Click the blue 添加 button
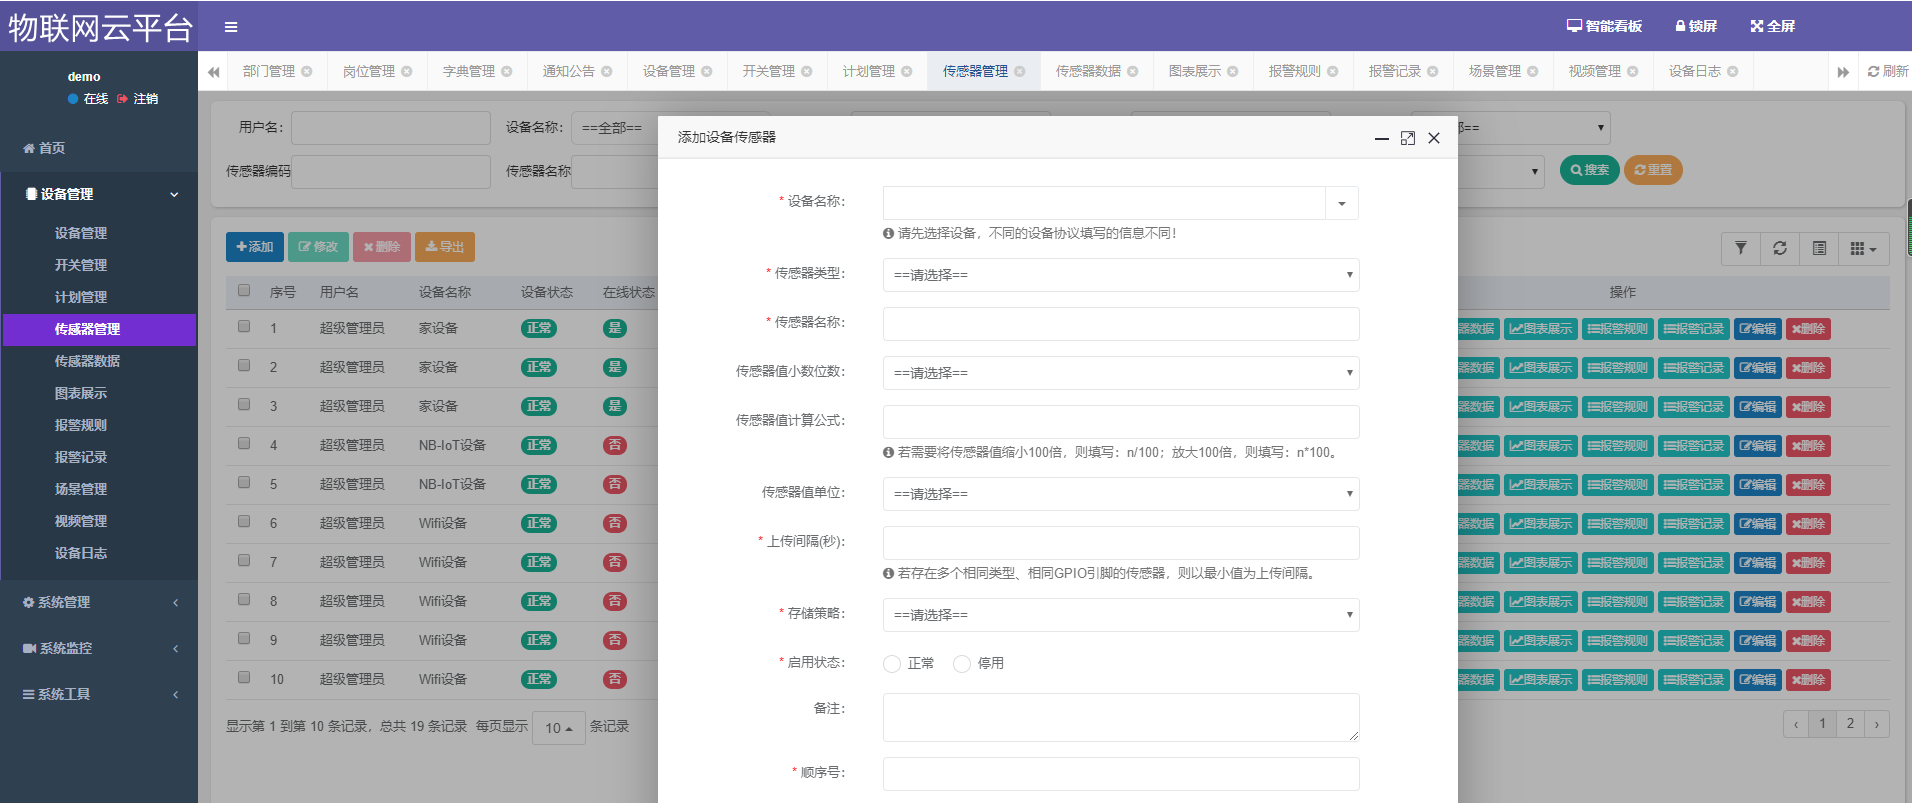 [x=255, y=247]
